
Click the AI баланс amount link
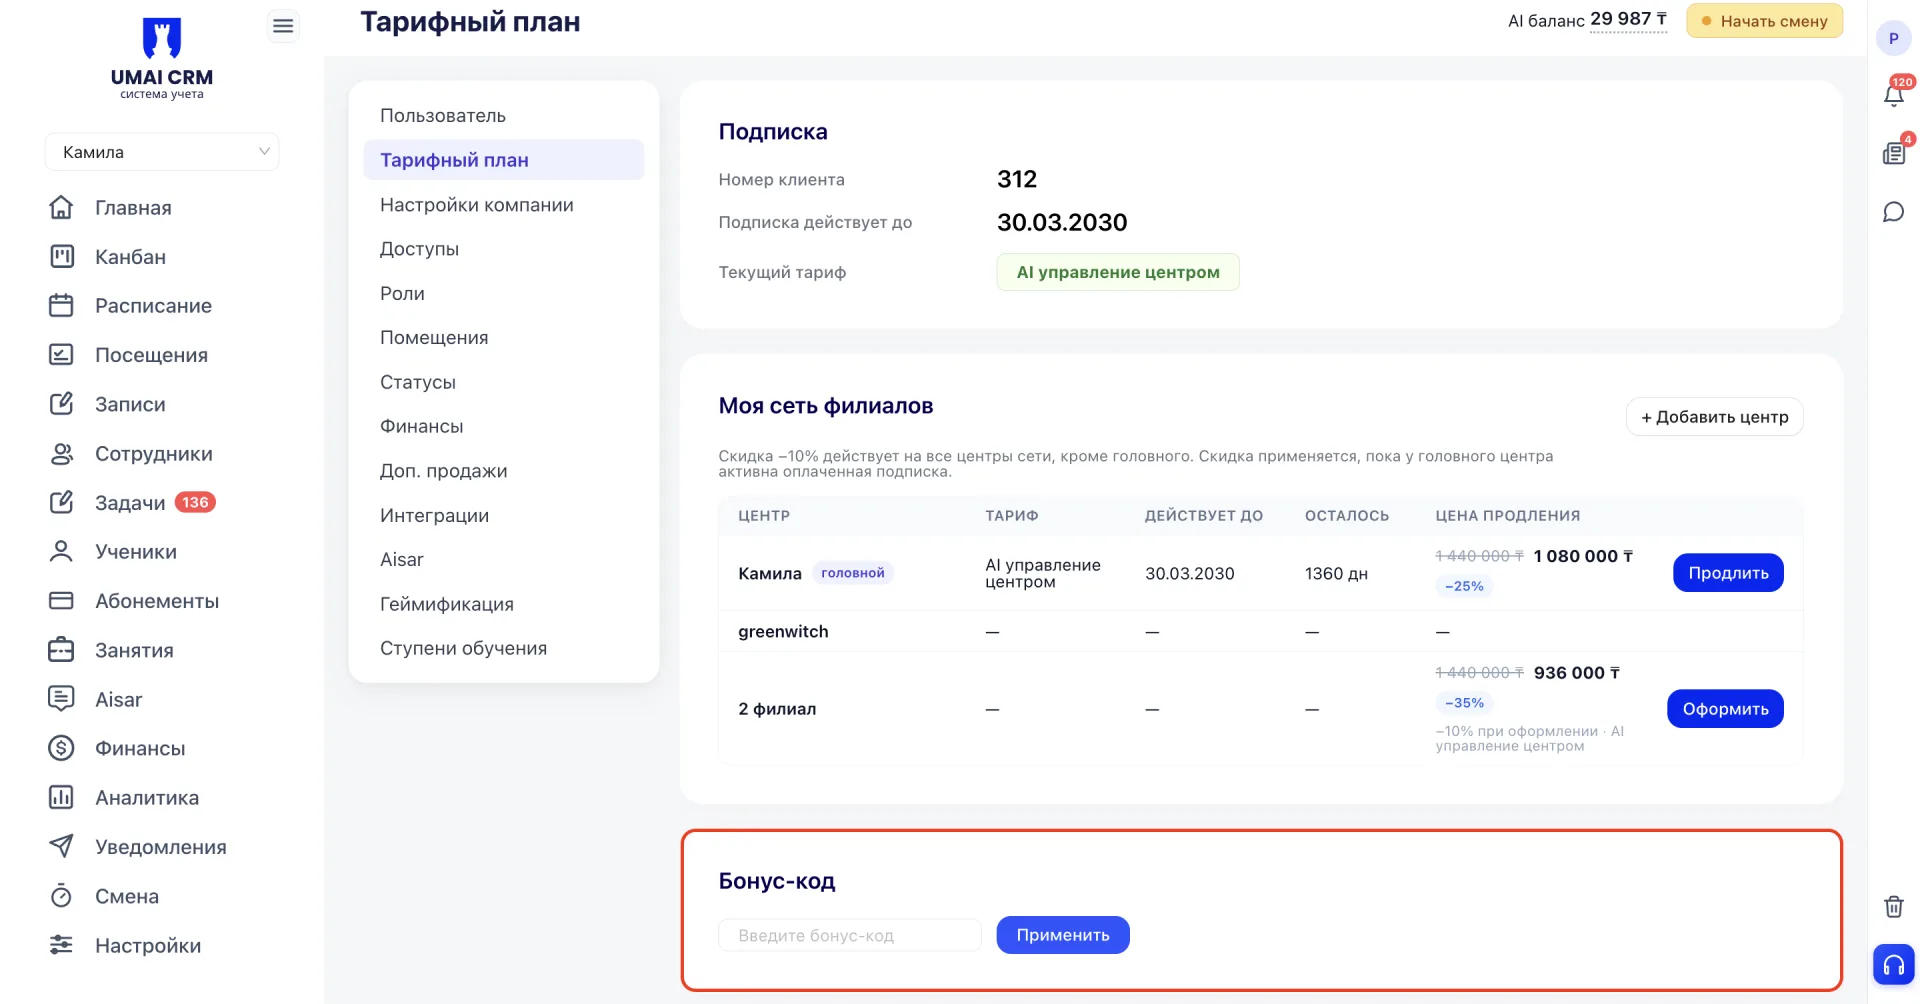1628,20
